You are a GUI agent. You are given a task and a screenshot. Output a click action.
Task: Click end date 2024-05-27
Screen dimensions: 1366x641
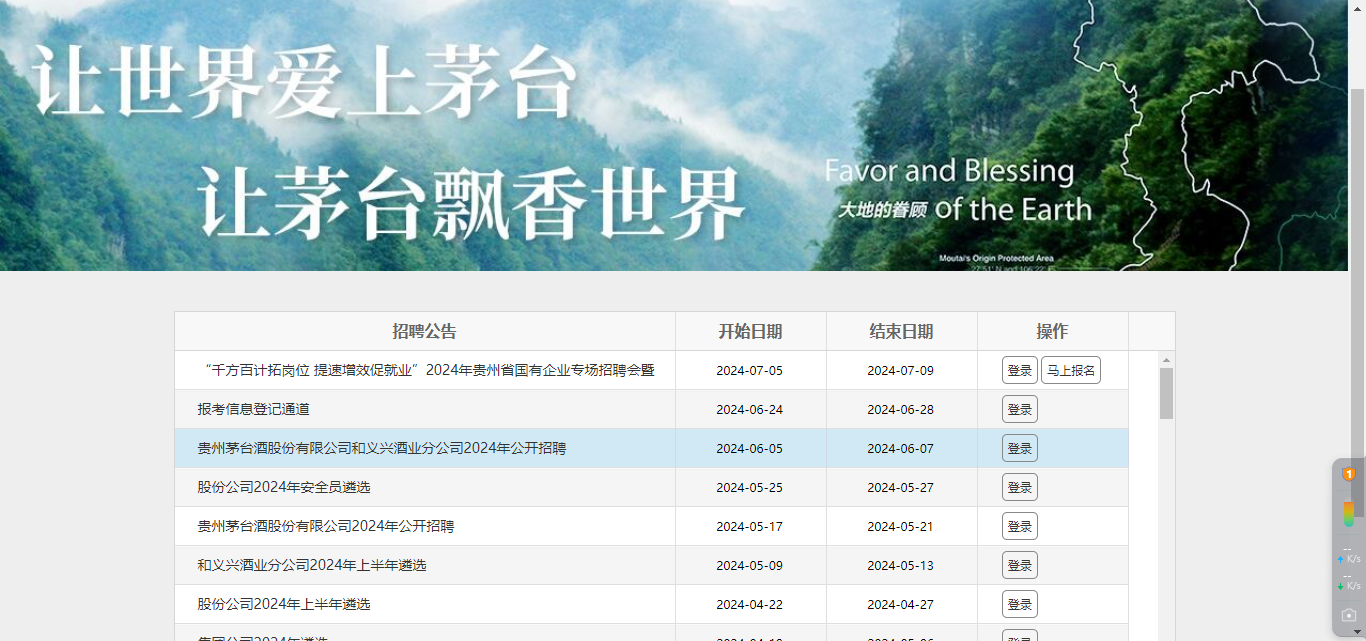(x=901, y=487)
